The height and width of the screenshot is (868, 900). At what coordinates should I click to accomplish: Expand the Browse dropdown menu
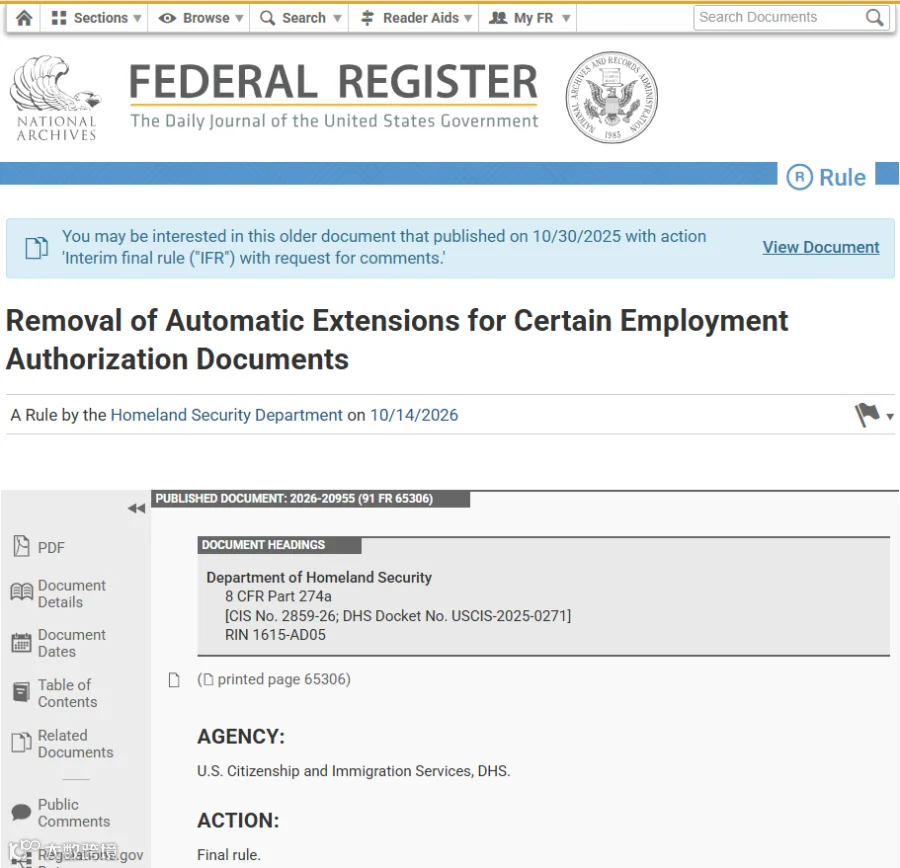tap(201, 18)
